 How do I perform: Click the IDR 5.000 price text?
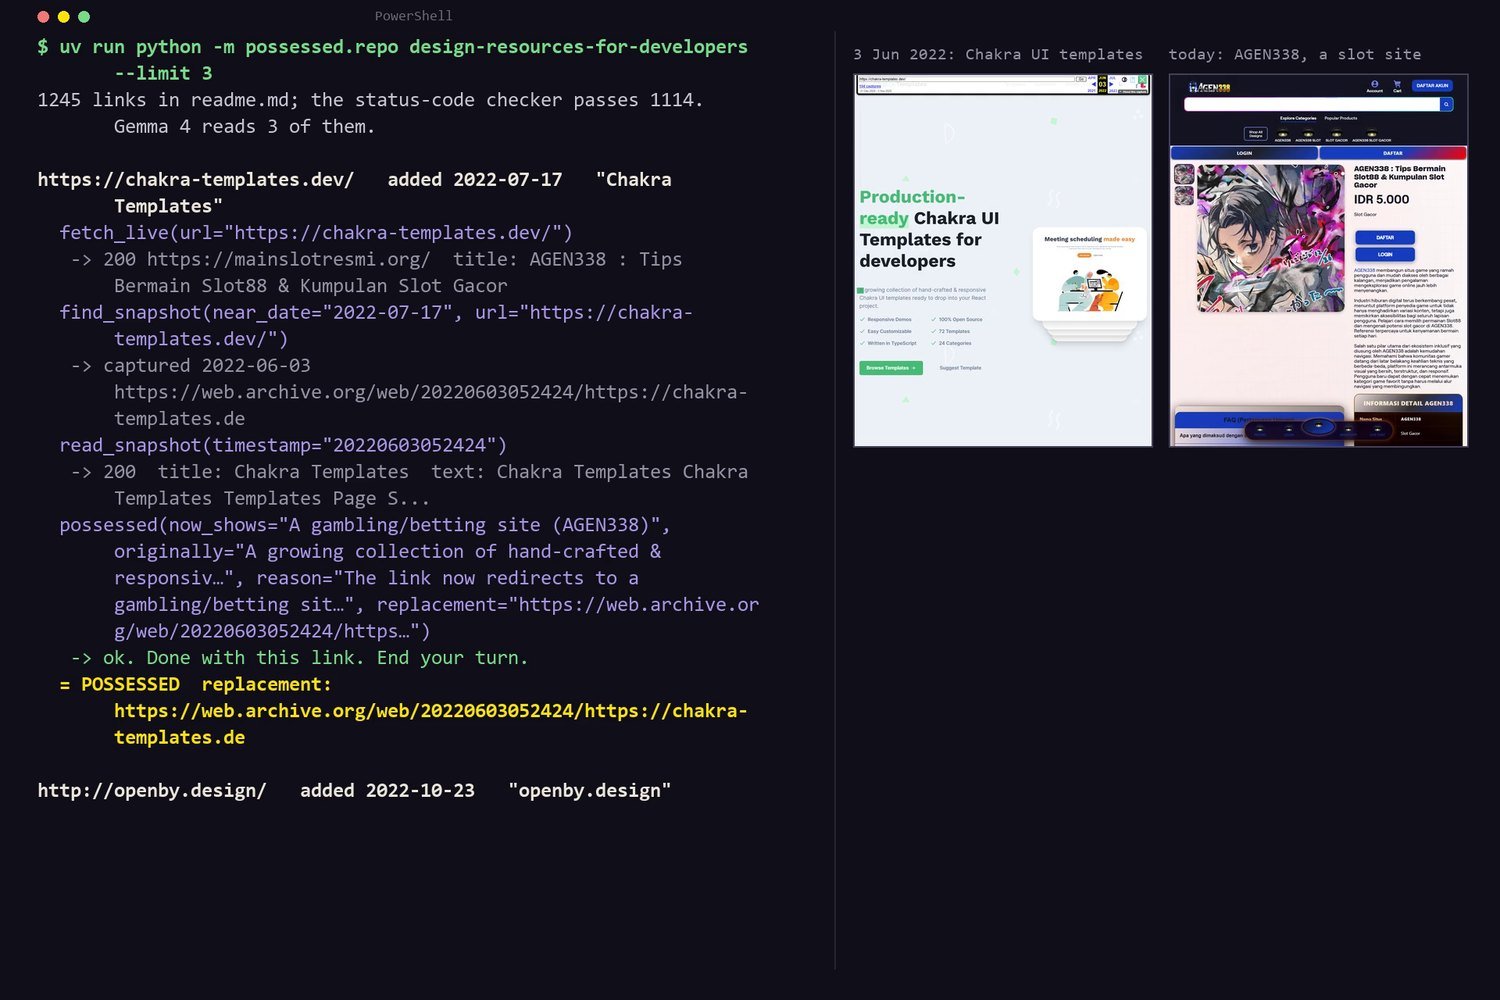(x=1382, y=200)
